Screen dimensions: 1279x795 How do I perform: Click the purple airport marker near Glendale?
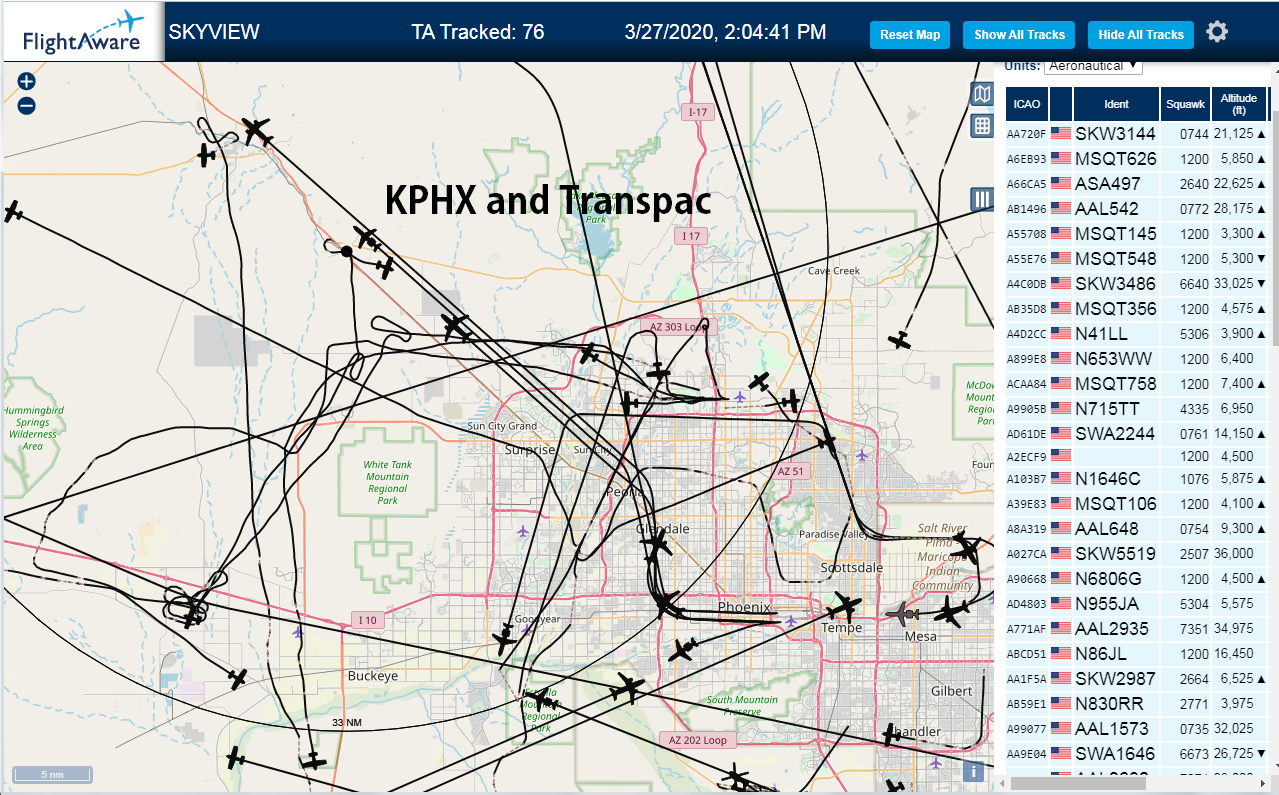[x=523, y=531]
